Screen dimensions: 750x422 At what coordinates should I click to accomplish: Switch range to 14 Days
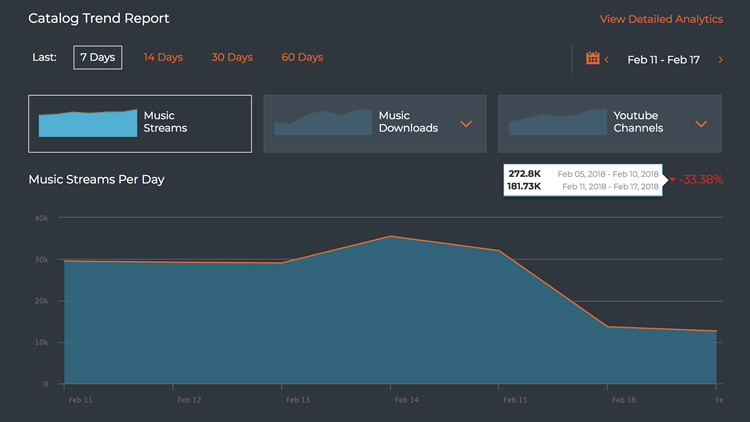tap(163, 57)
